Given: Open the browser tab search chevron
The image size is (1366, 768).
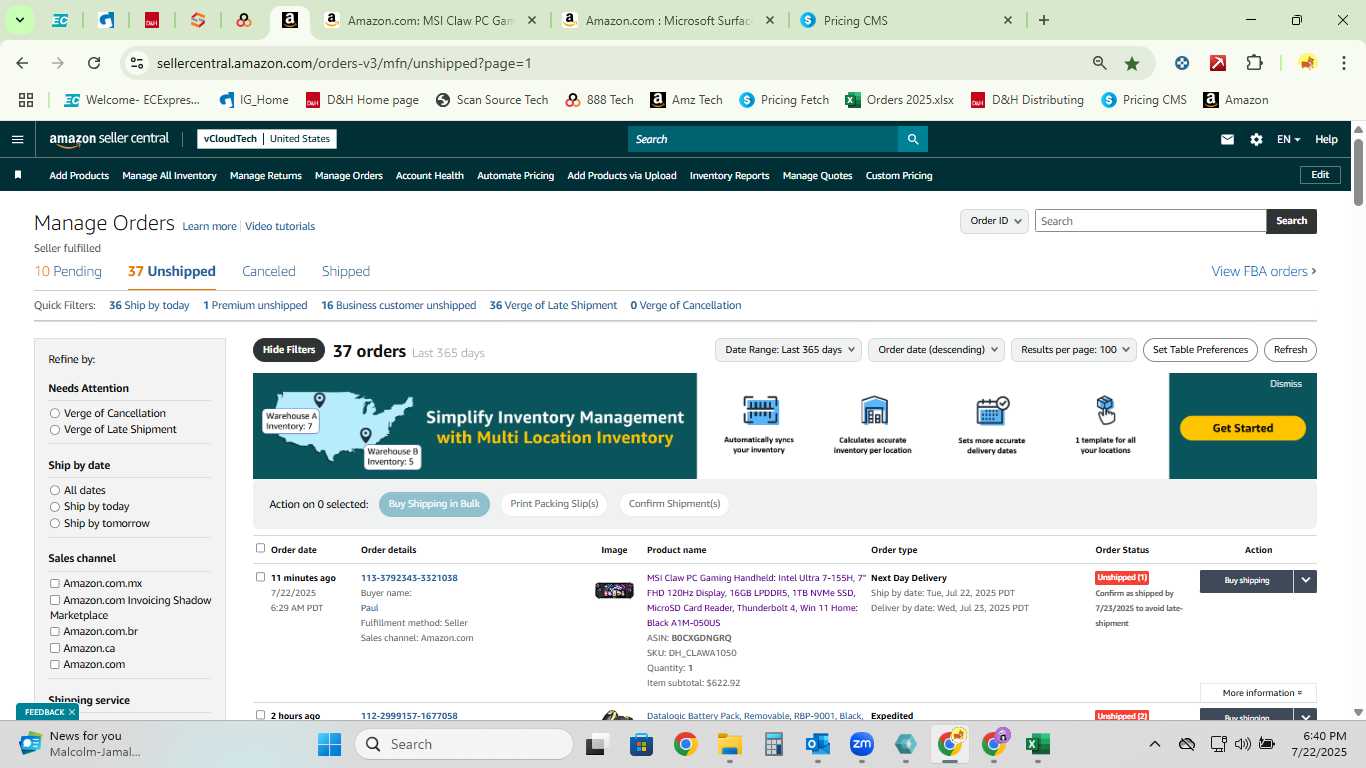Looking at the screenshot, I should click(19, 20).
